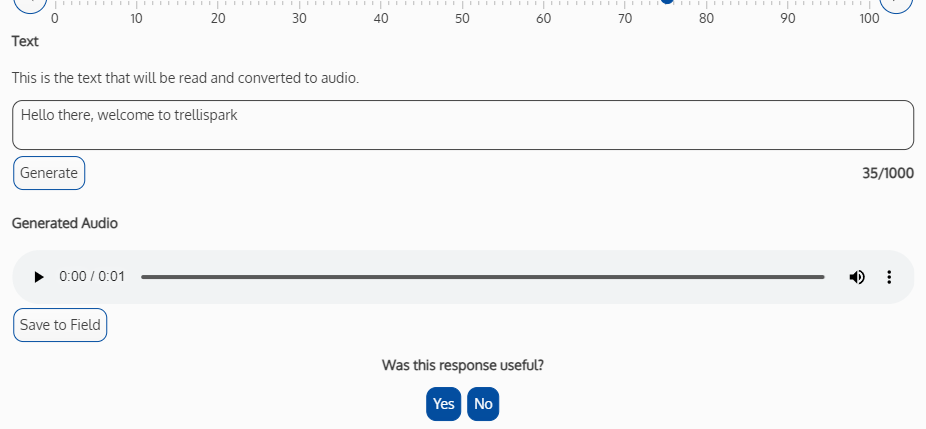Click the 'Generated Audio' heading
Screen dimensions: 926x429
(65, 223)
